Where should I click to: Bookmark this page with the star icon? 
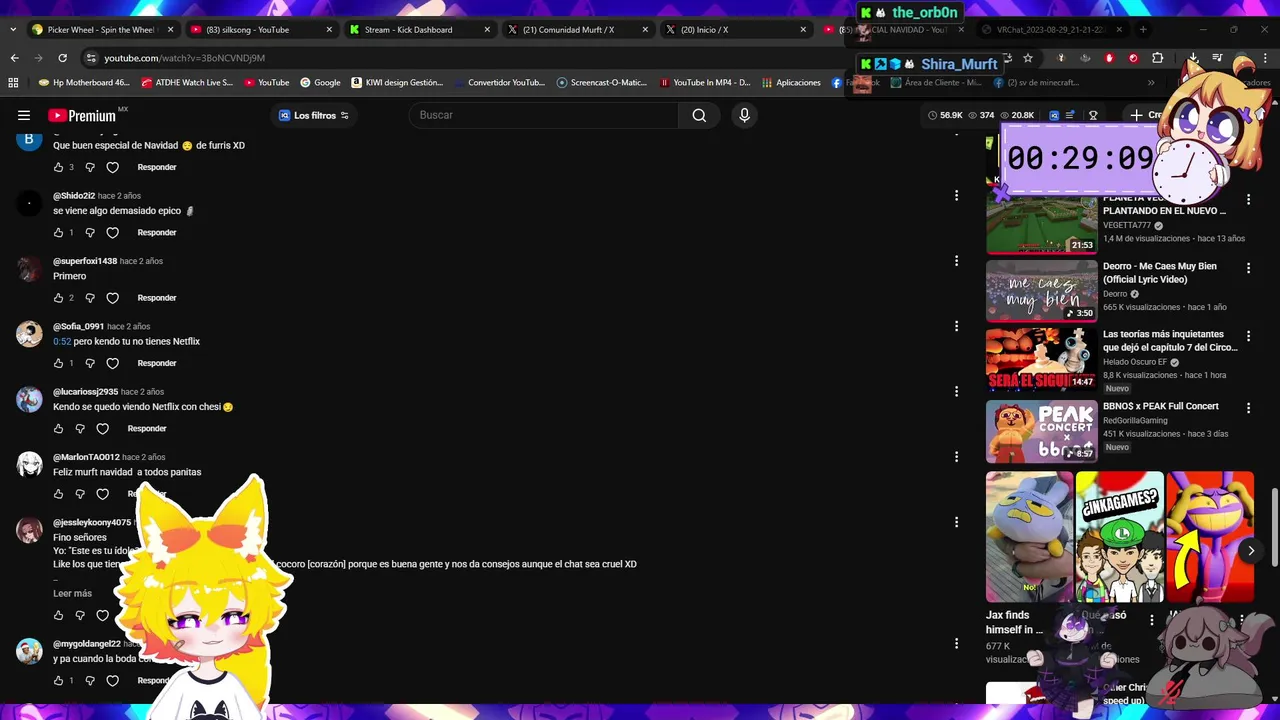click(1028, 58)
